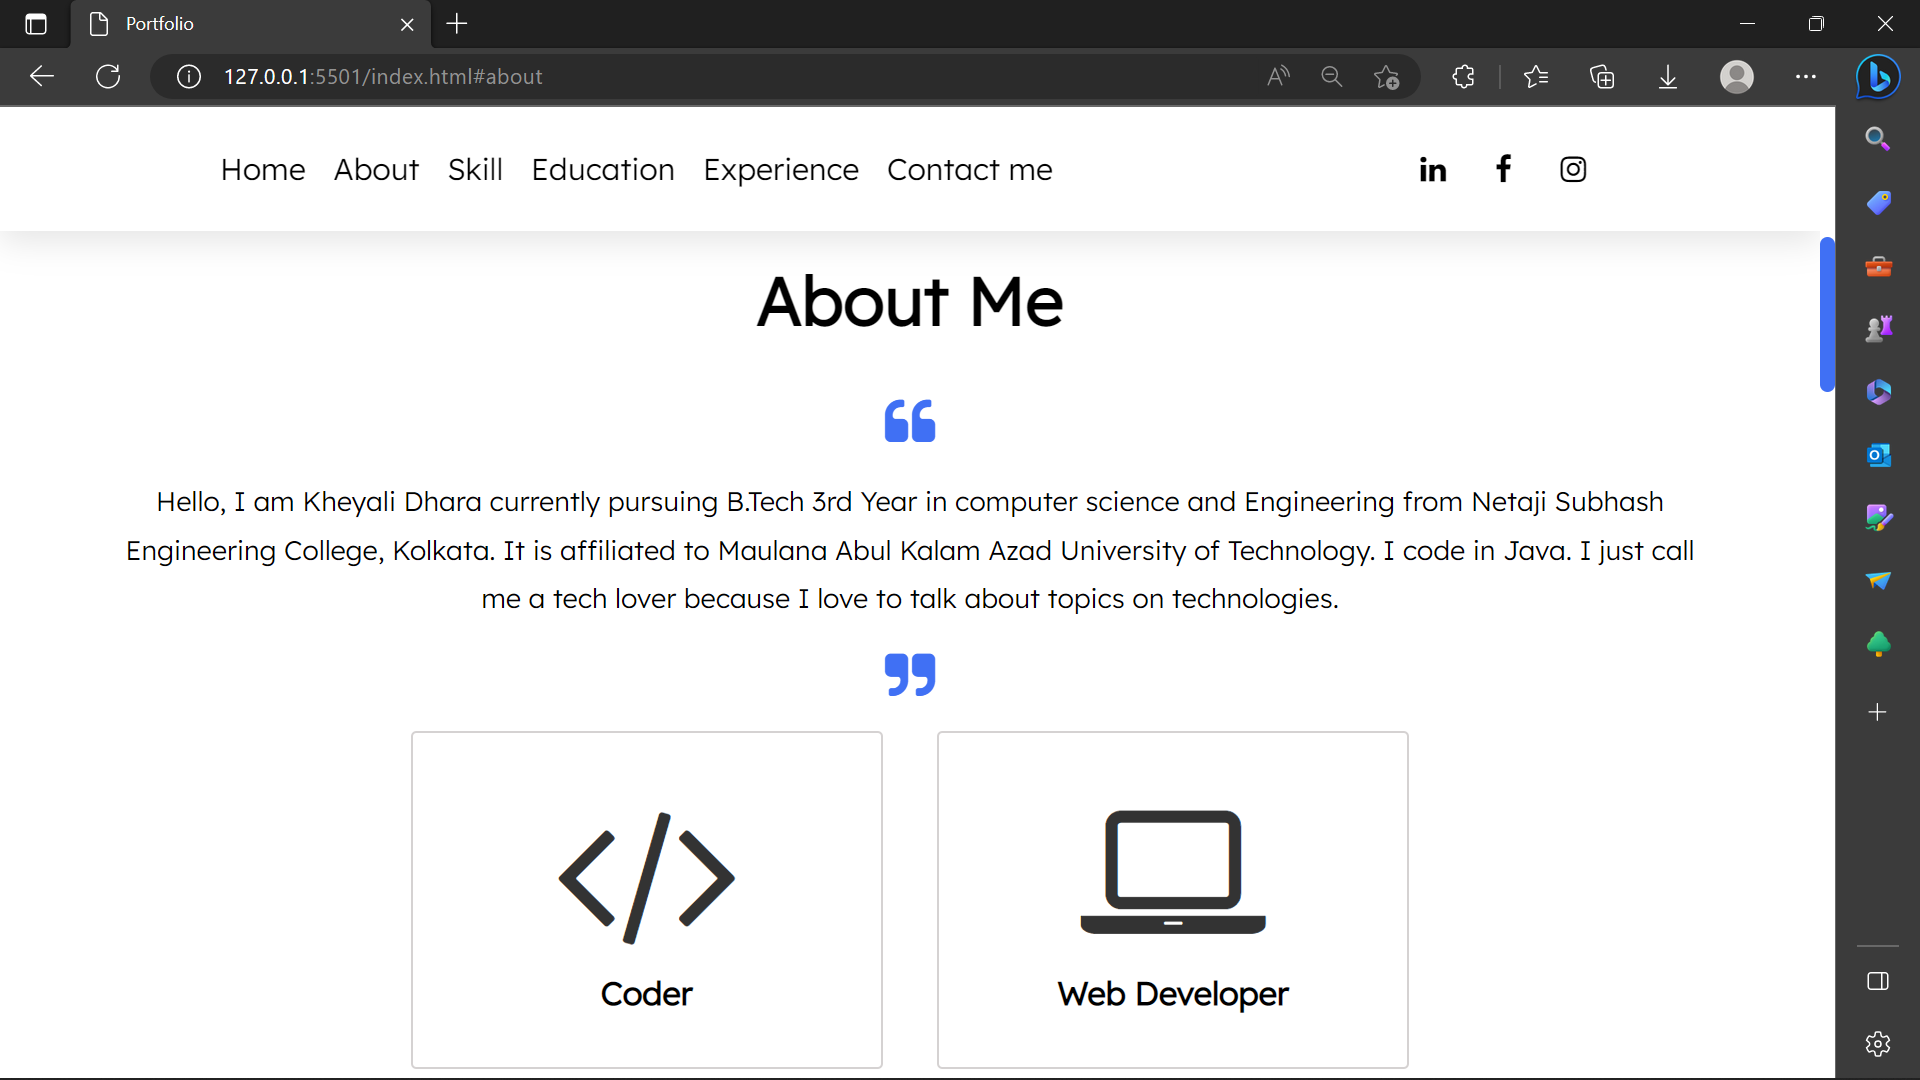The height and width of the screenshot is (1080, 1920).
Task: Switch to the Contact me section
Action: [969, 169]
